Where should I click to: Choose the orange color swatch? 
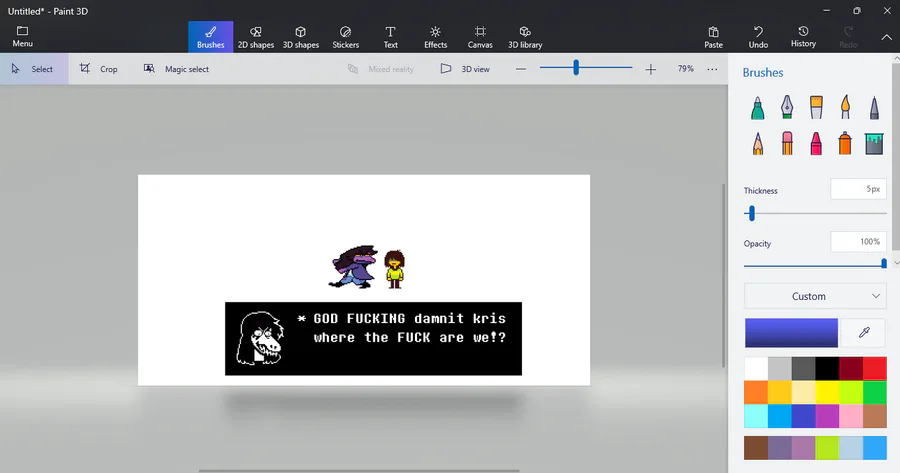(x=756, y=393)
